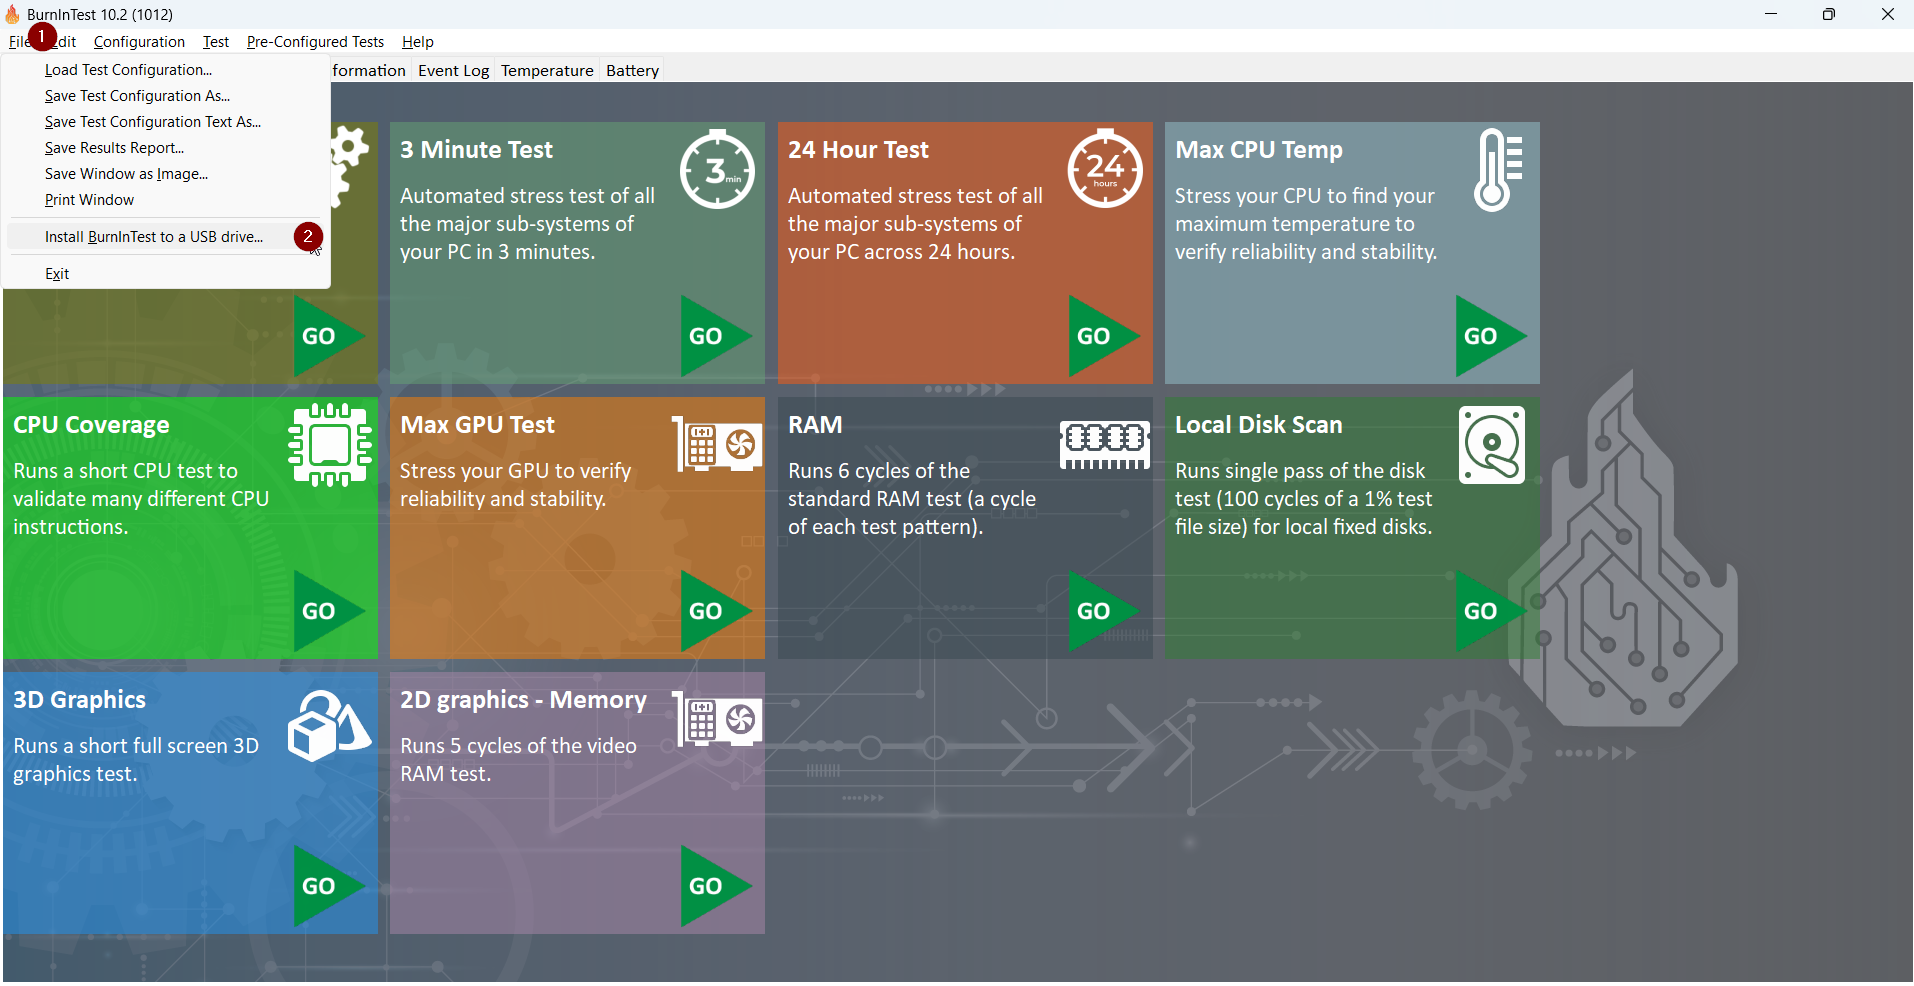Click the 2D graphics - Memory title
The height and width of the screenshot is (986, 1914).
point(524,700)
